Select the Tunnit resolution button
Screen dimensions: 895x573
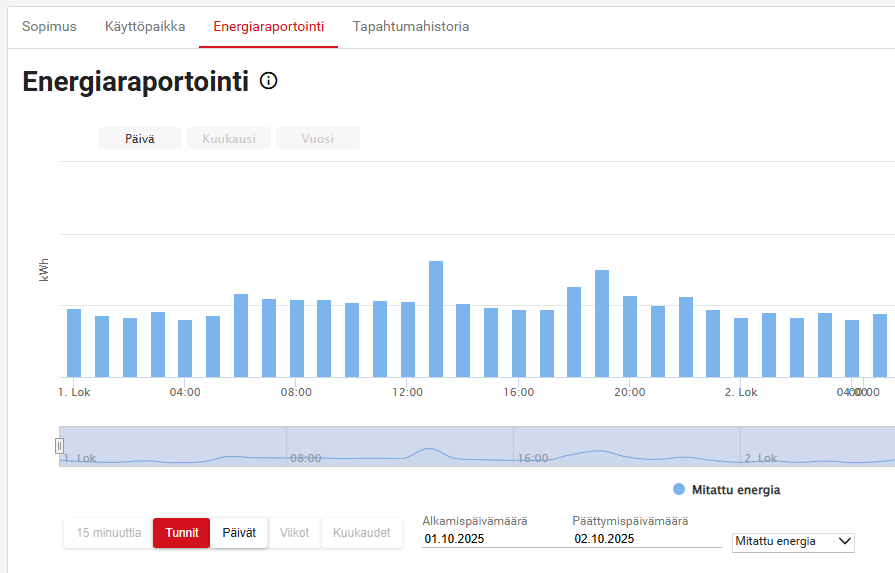[x=182, y=533]
